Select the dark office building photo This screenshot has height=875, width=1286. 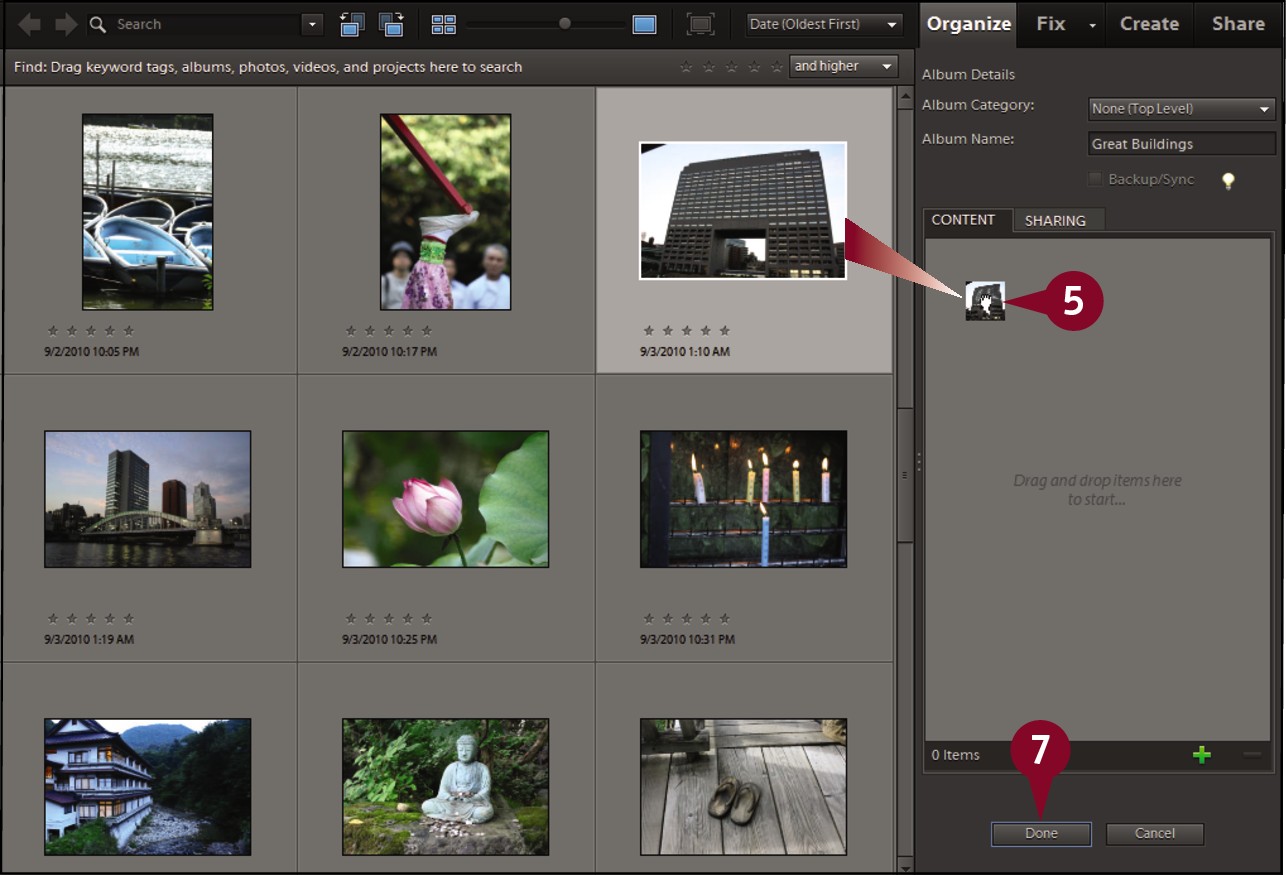743,210
